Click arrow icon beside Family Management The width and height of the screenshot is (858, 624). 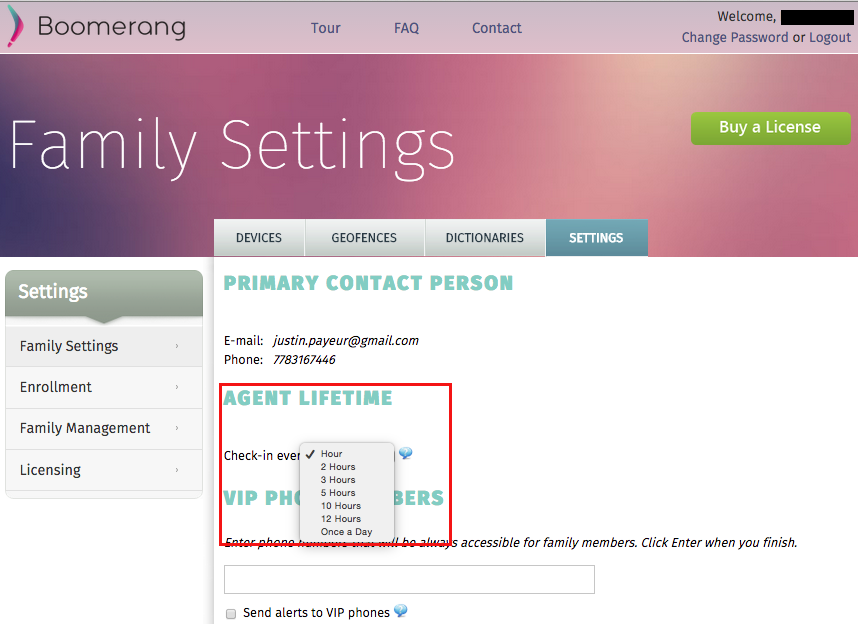pos(177,428)
